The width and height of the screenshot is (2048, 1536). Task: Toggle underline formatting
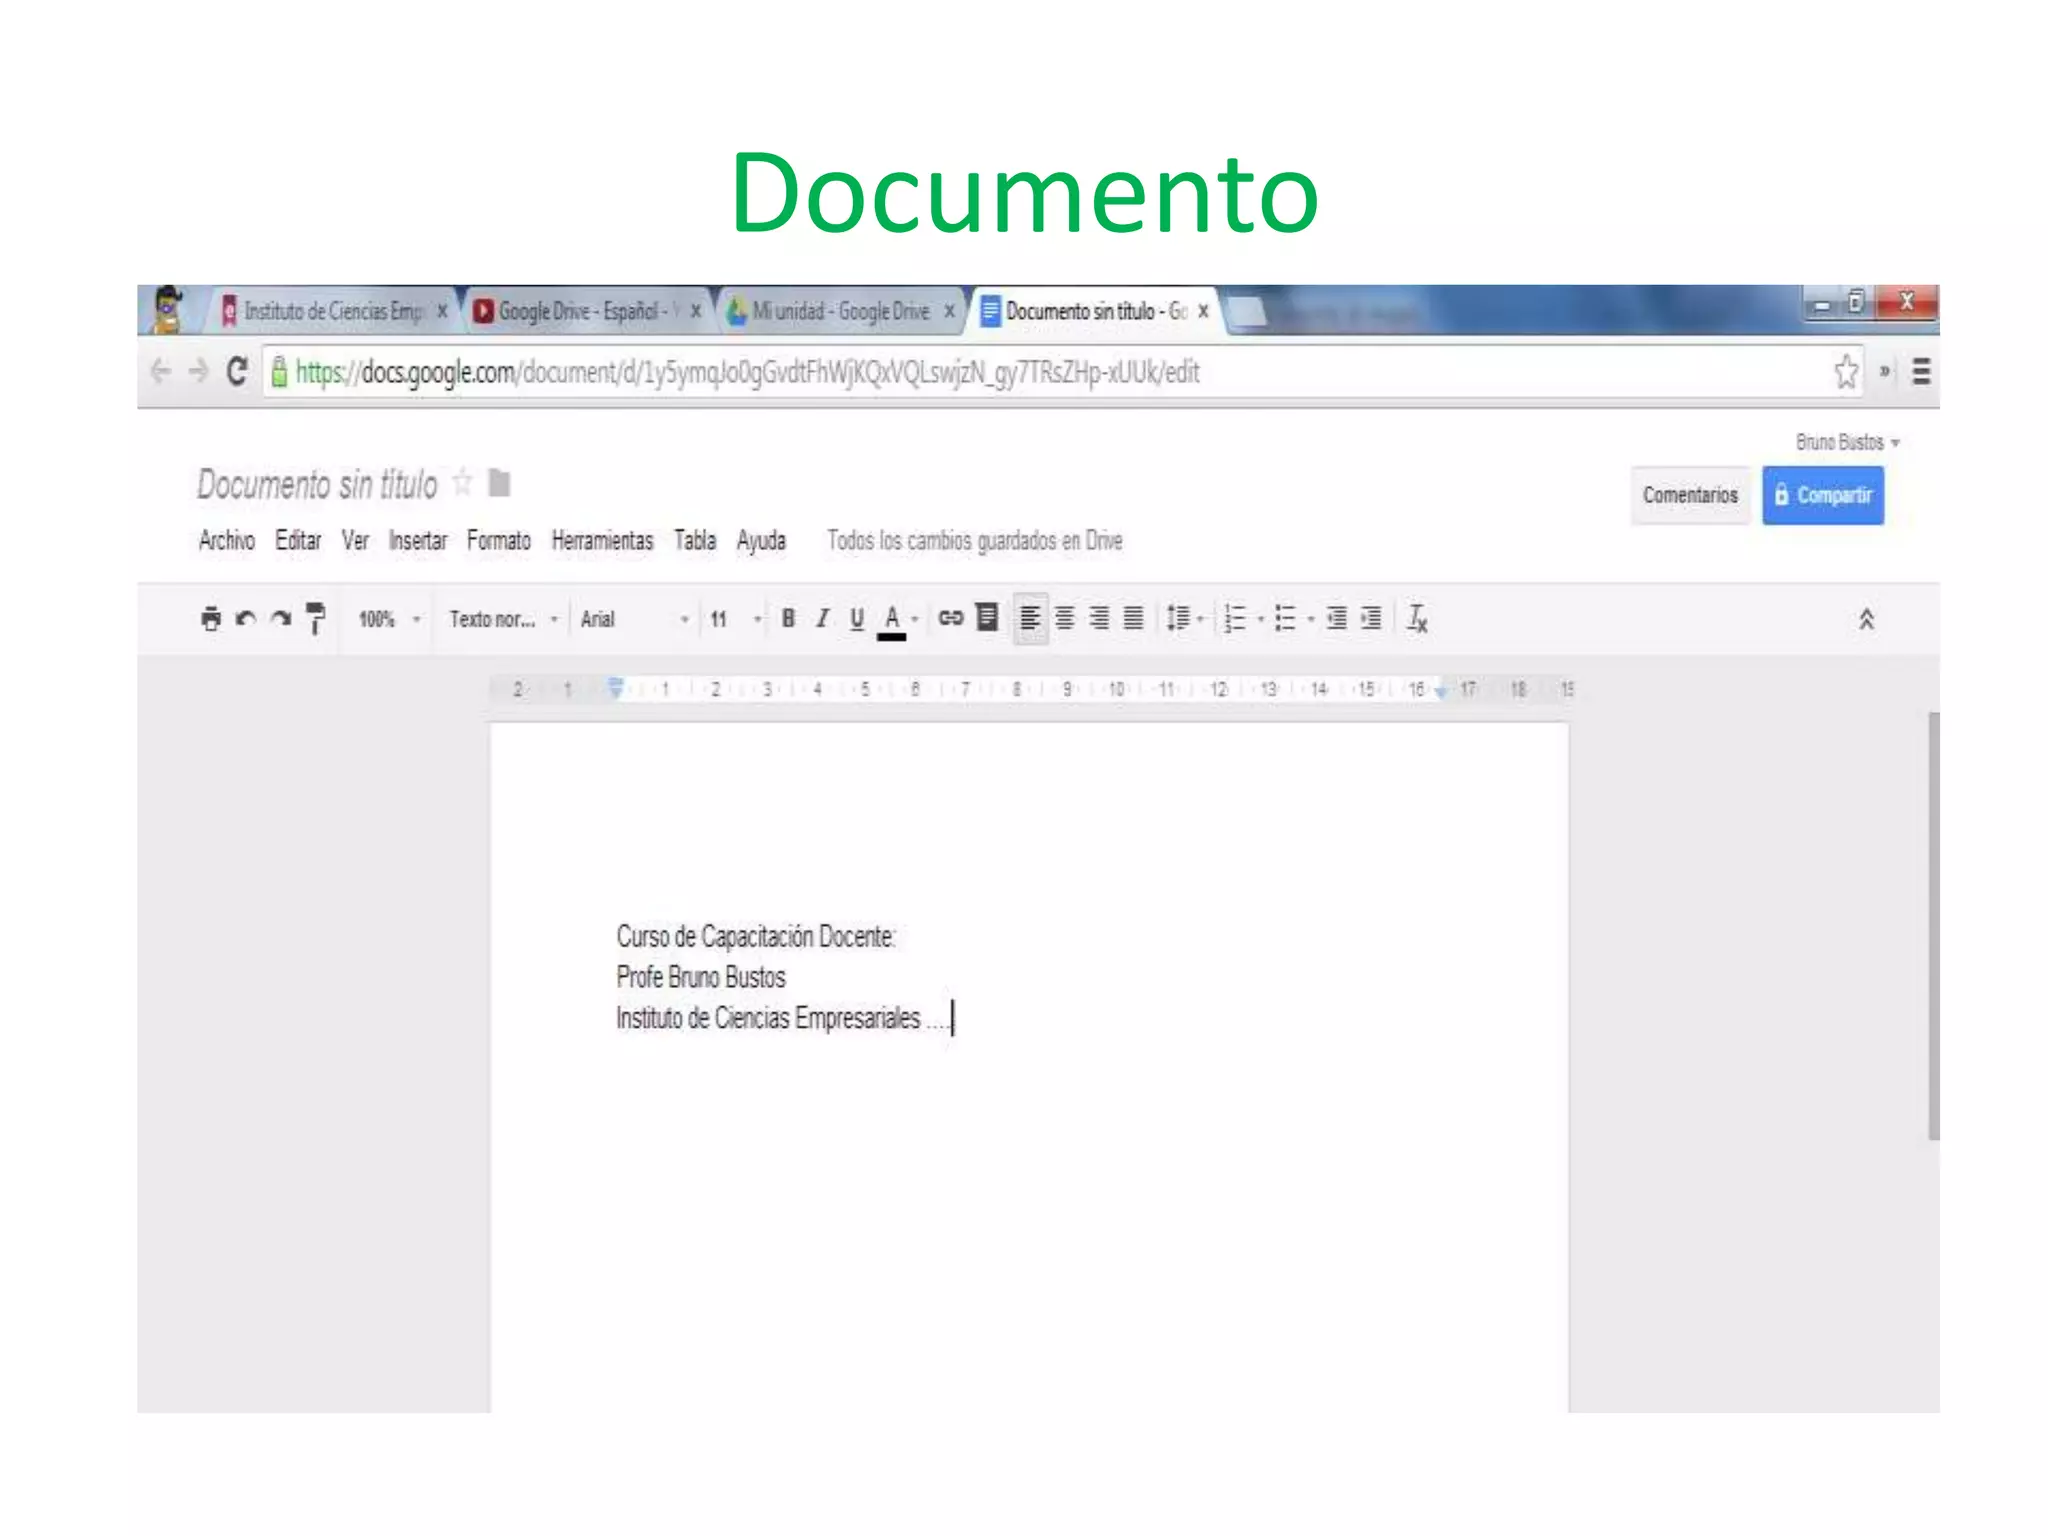857,619
